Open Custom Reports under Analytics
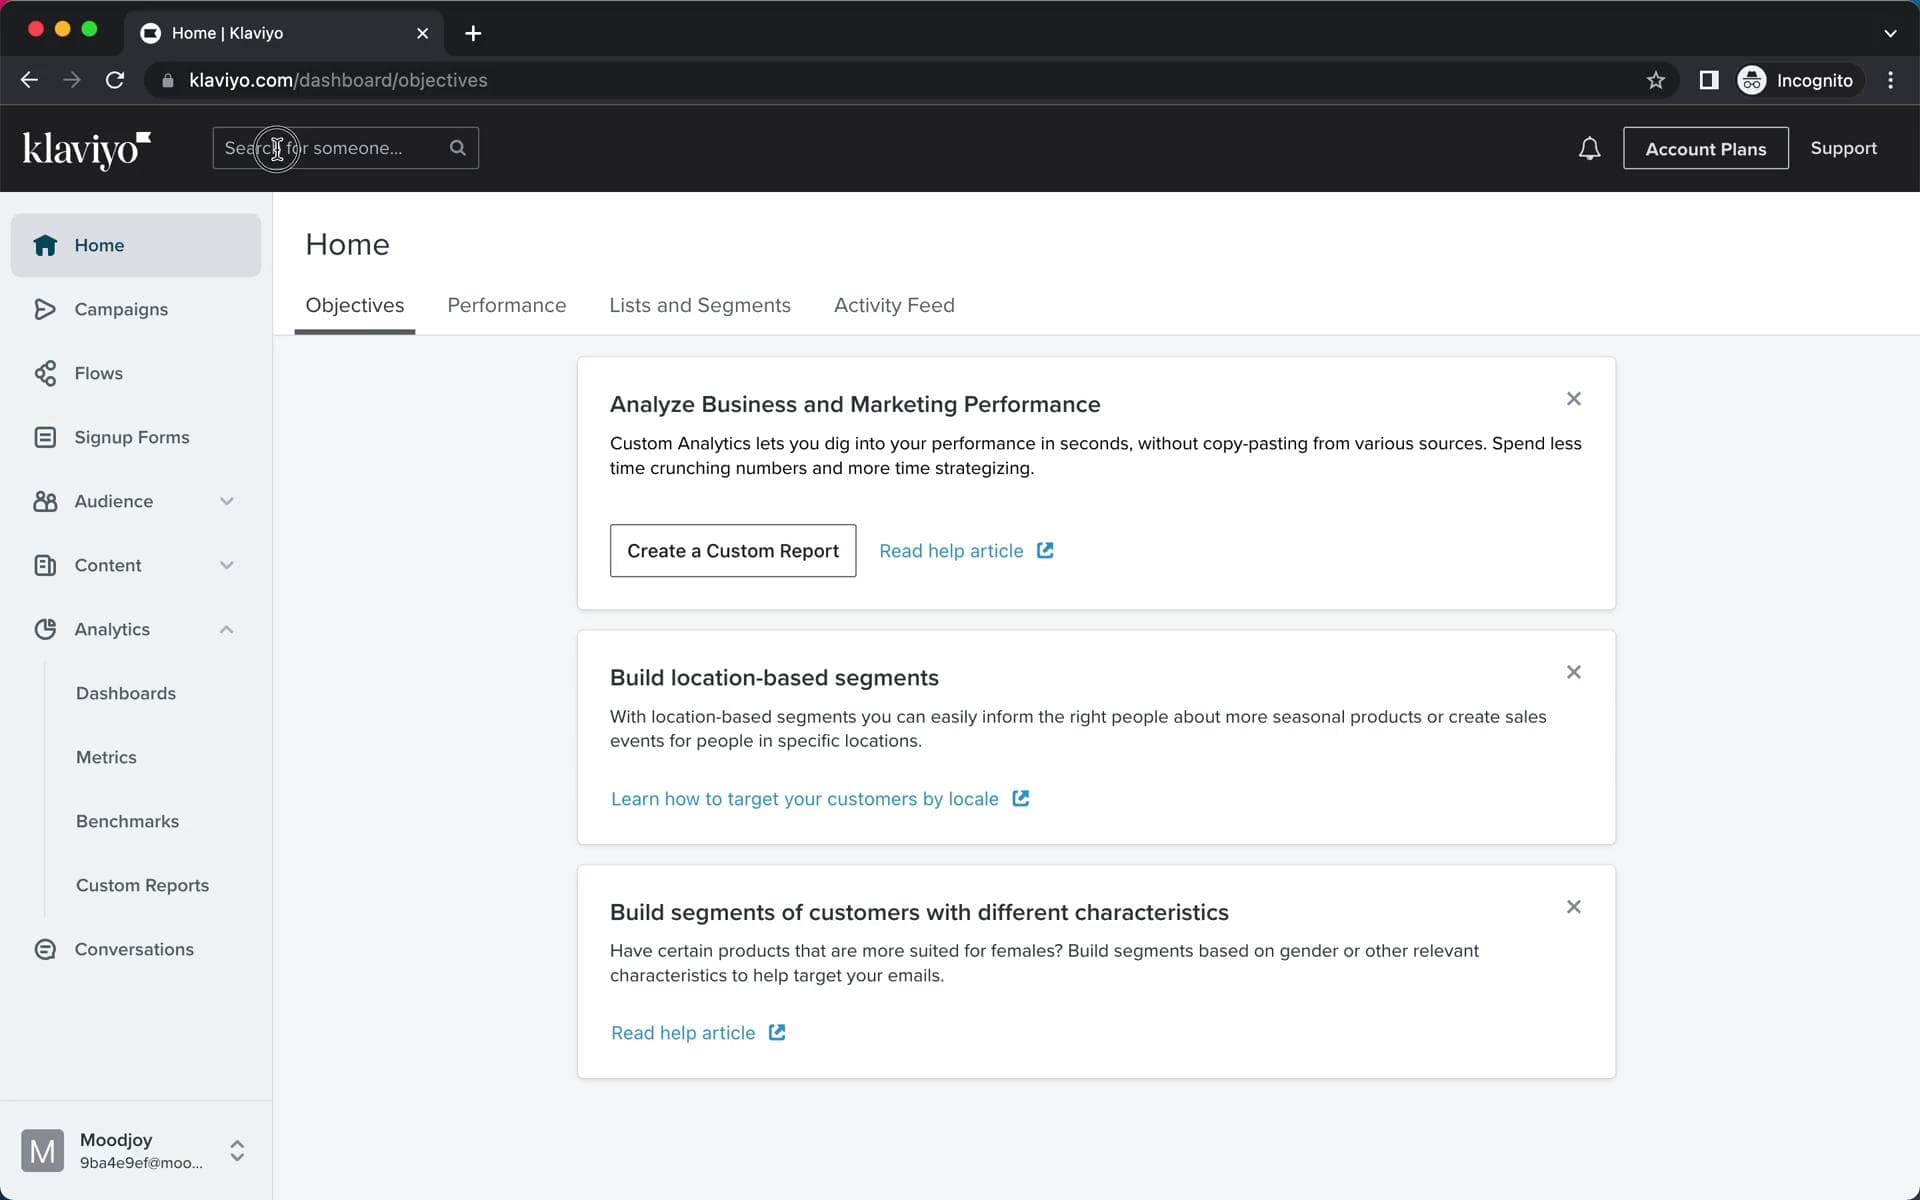Viewport: 1920px width, 1200px height. 142,885
